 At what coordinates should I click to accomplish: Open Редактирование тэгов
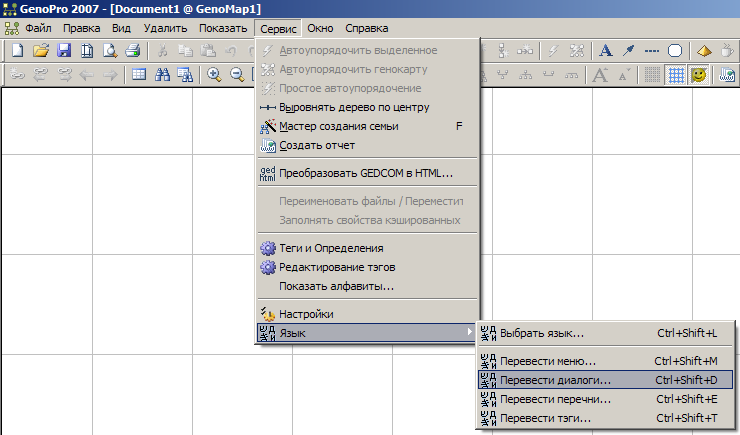click(x=367, y=267)
